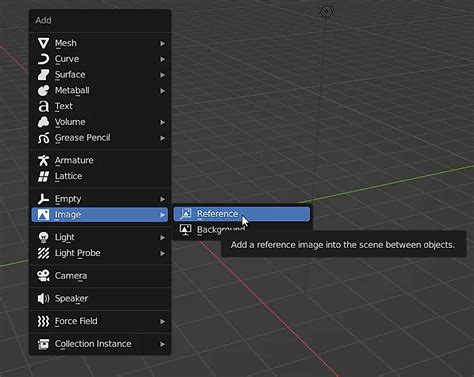This screenshot has height=377, width=474.
Task: Select the light object in viewport
Action: [x=326, y=11]
